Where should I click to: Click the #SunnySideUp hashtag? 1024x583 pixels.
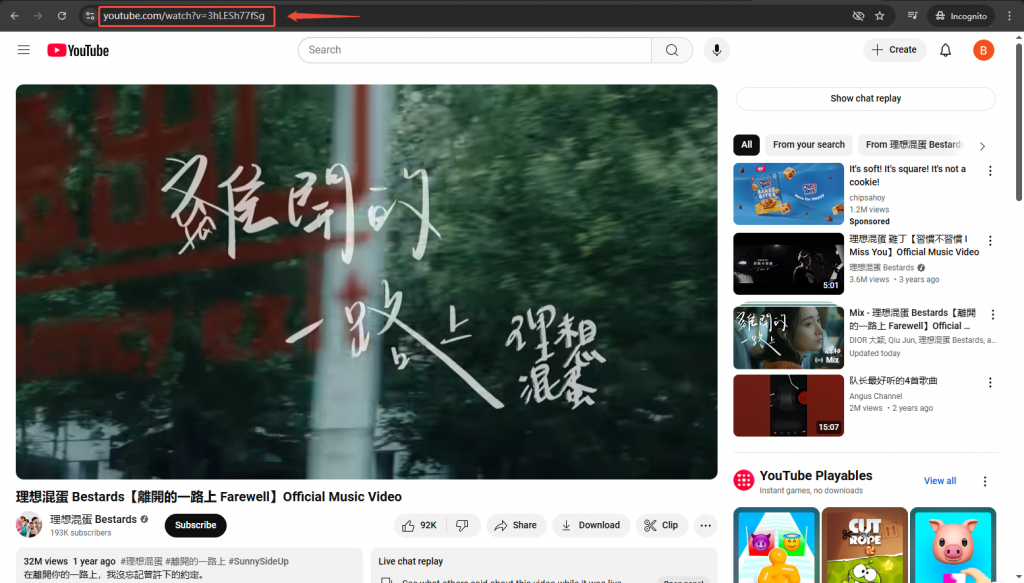[258, 561]
